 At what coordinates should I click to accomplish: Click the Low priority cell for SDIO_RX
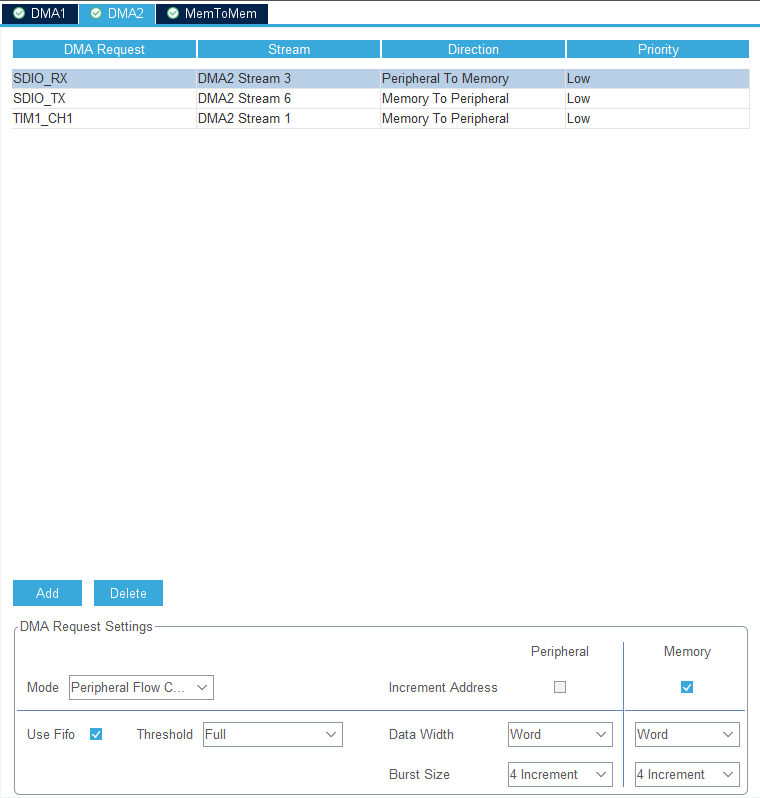coord(657,78)
